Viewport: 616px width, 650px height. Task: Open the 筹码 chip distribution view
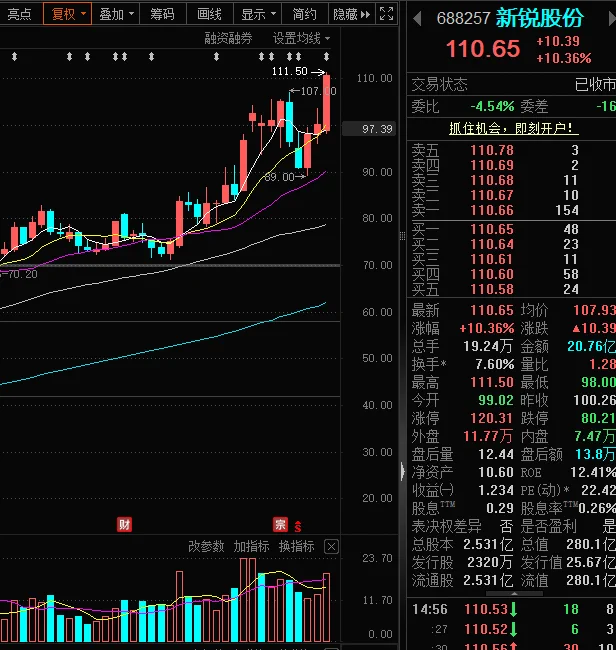162,14
